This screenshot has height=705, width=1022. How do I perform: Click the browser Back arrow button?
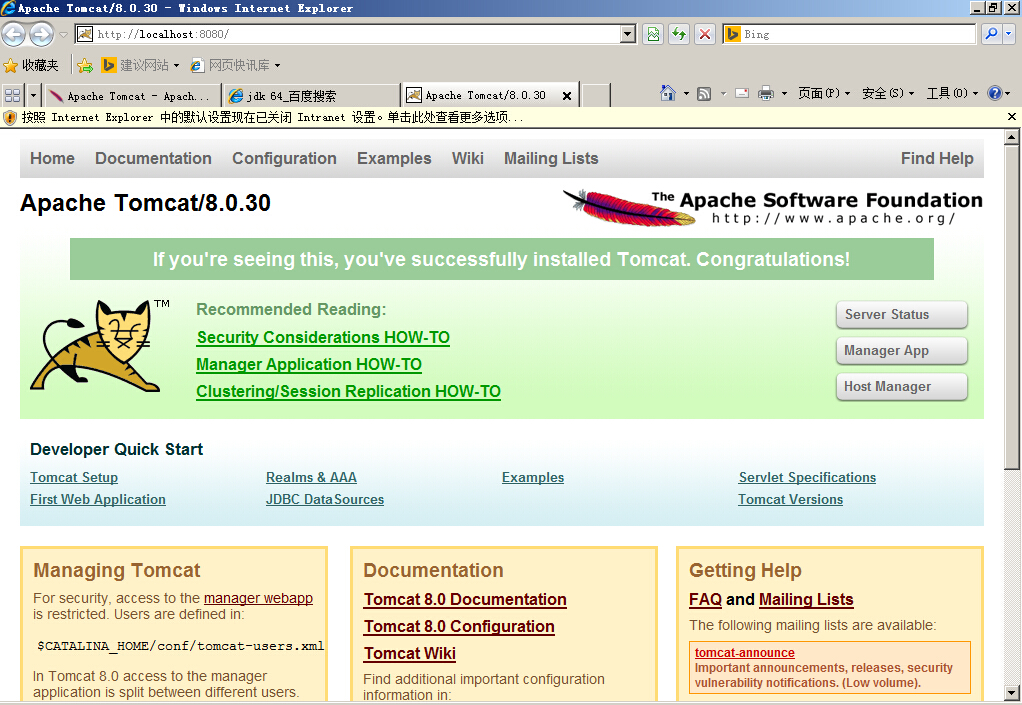(13, 35)
